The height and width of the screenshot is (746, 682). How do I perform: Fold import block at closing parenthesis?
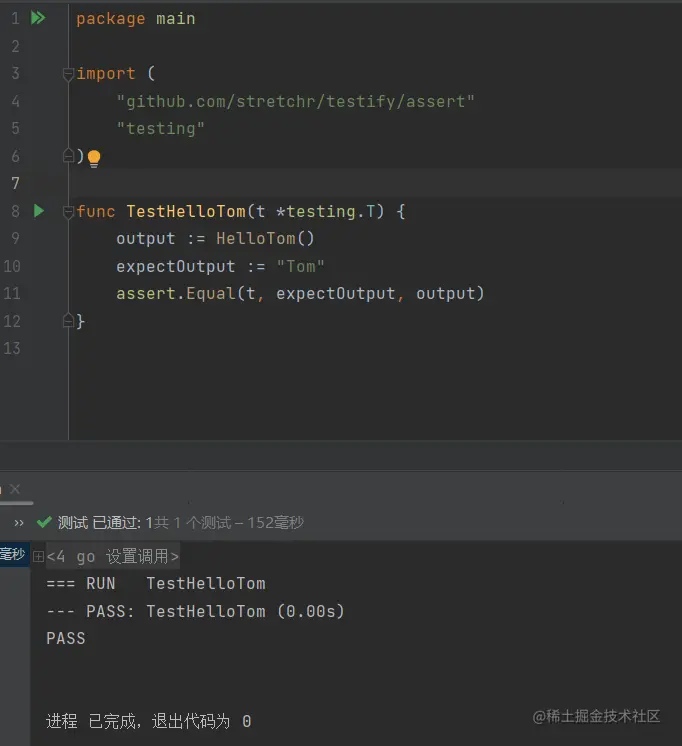point(68,156)
